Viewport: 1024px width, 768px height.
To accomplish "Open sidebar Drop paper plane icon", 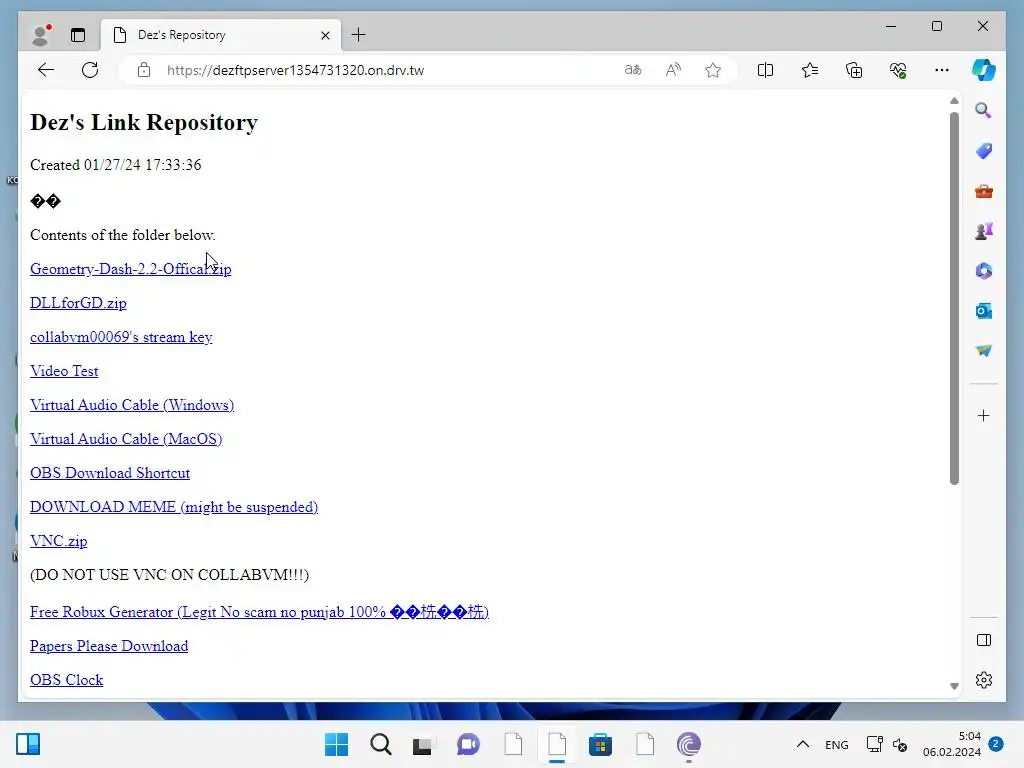I will (984, 351).
